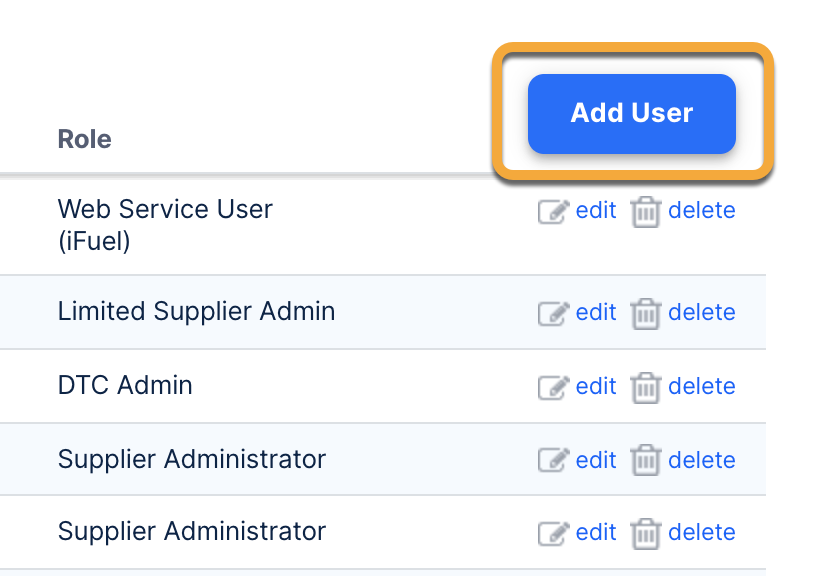Viewport: 824px width, 576px height.
Task: Click pencil icon for last Supplier Administrator
Action: 553,533
